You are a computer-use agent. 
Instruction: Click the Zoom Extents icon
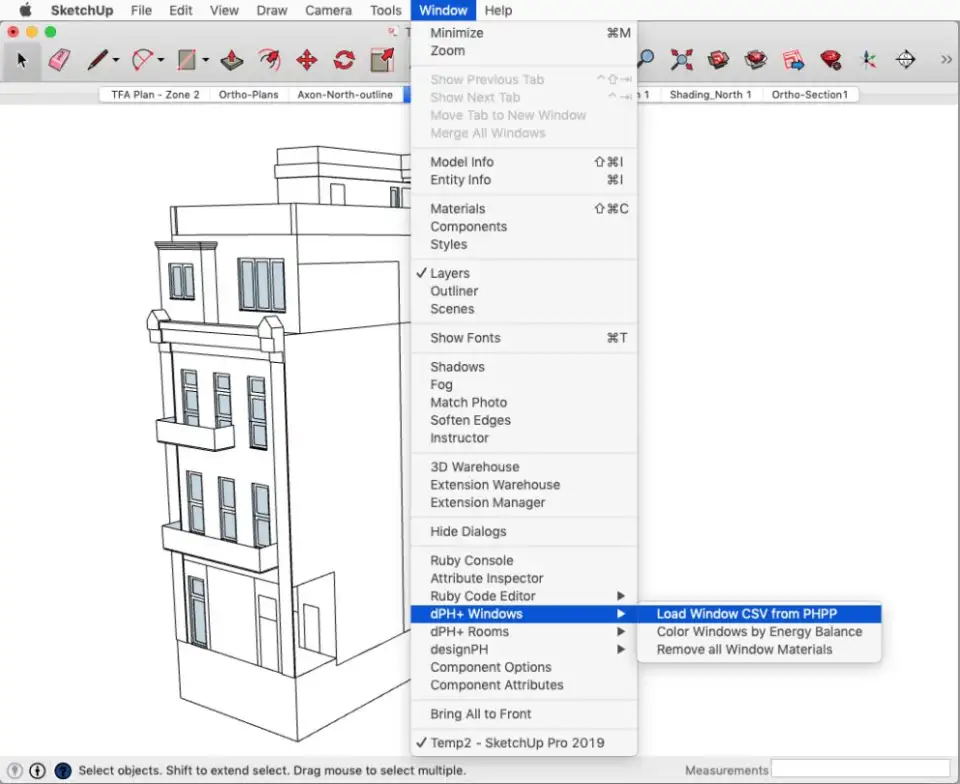(682, 60)
